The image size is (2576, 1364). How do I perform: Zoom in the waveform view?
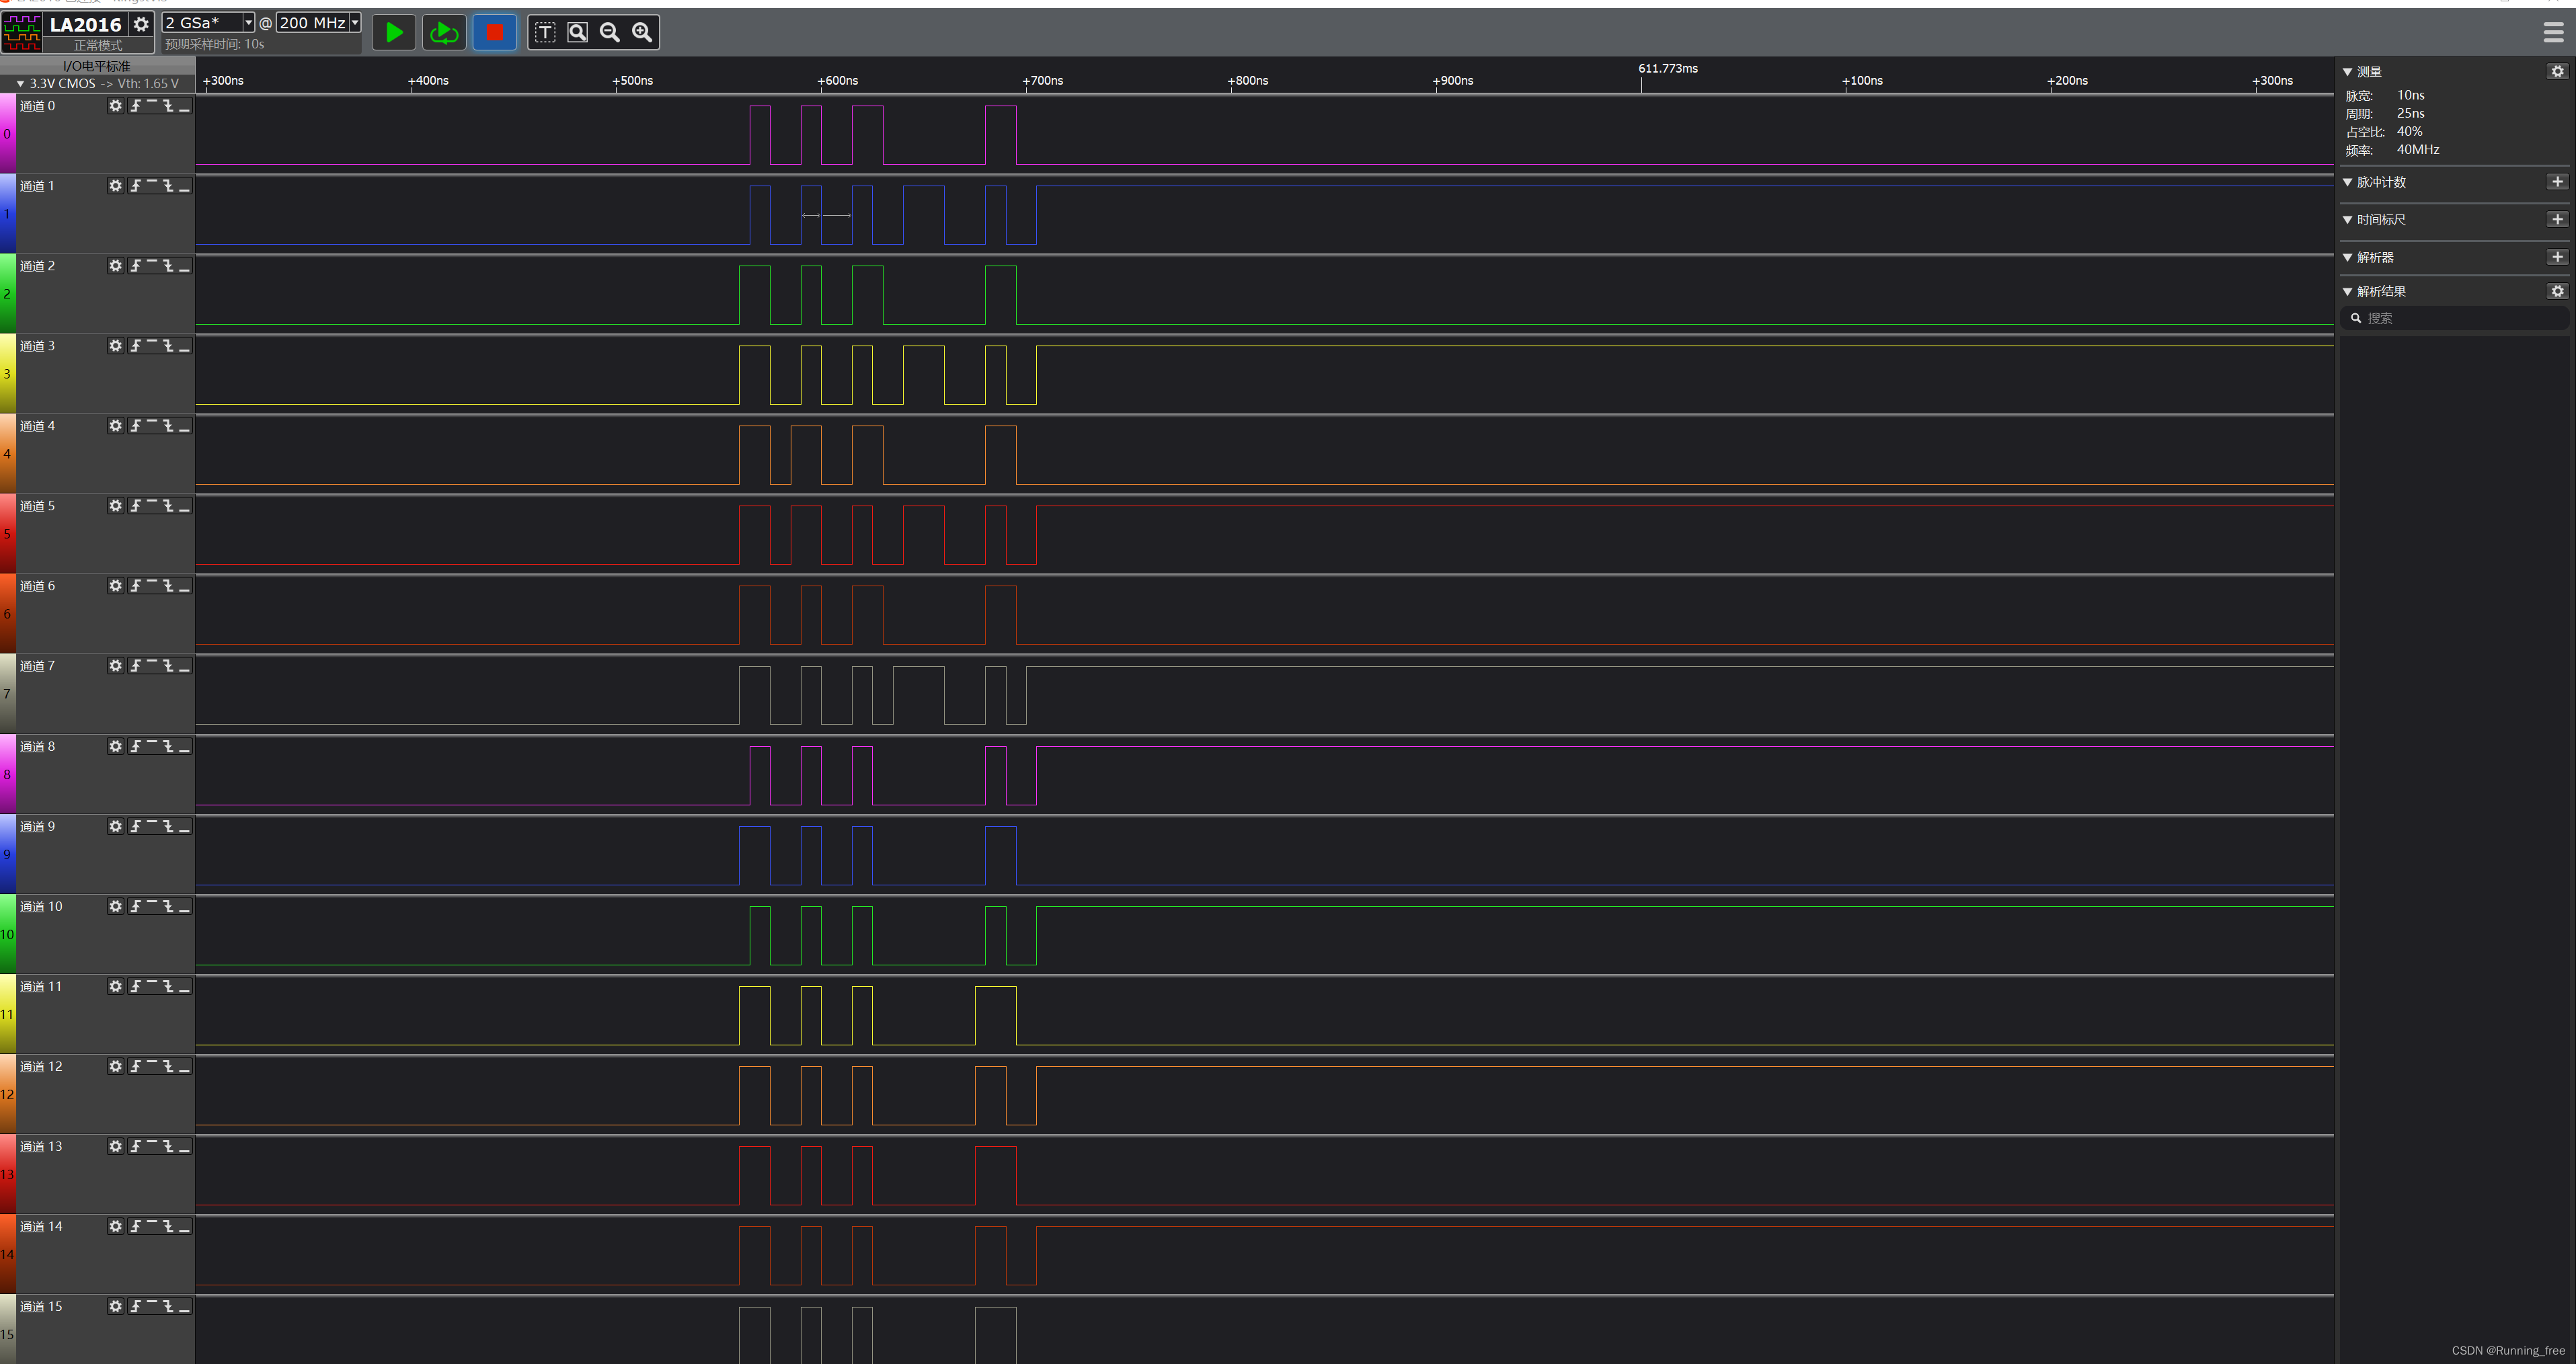pyautogui.click(x=642, y=33)
